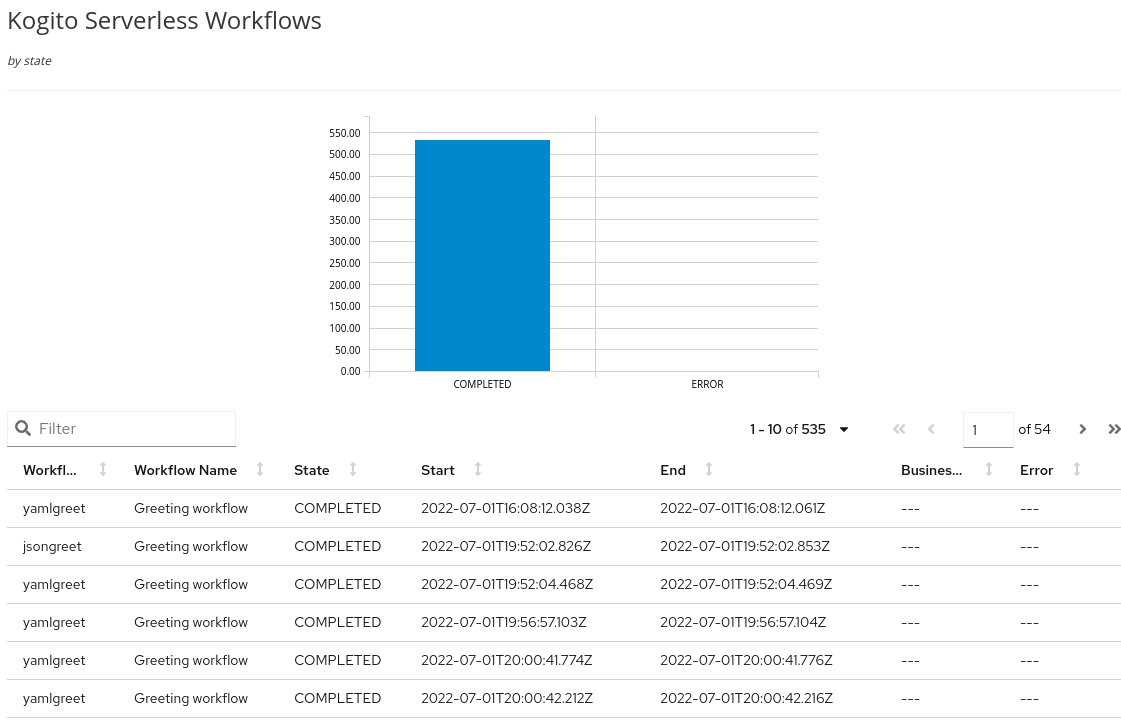Sort by the Business key column
1121x724 pixels.
(x=988, y=470)
